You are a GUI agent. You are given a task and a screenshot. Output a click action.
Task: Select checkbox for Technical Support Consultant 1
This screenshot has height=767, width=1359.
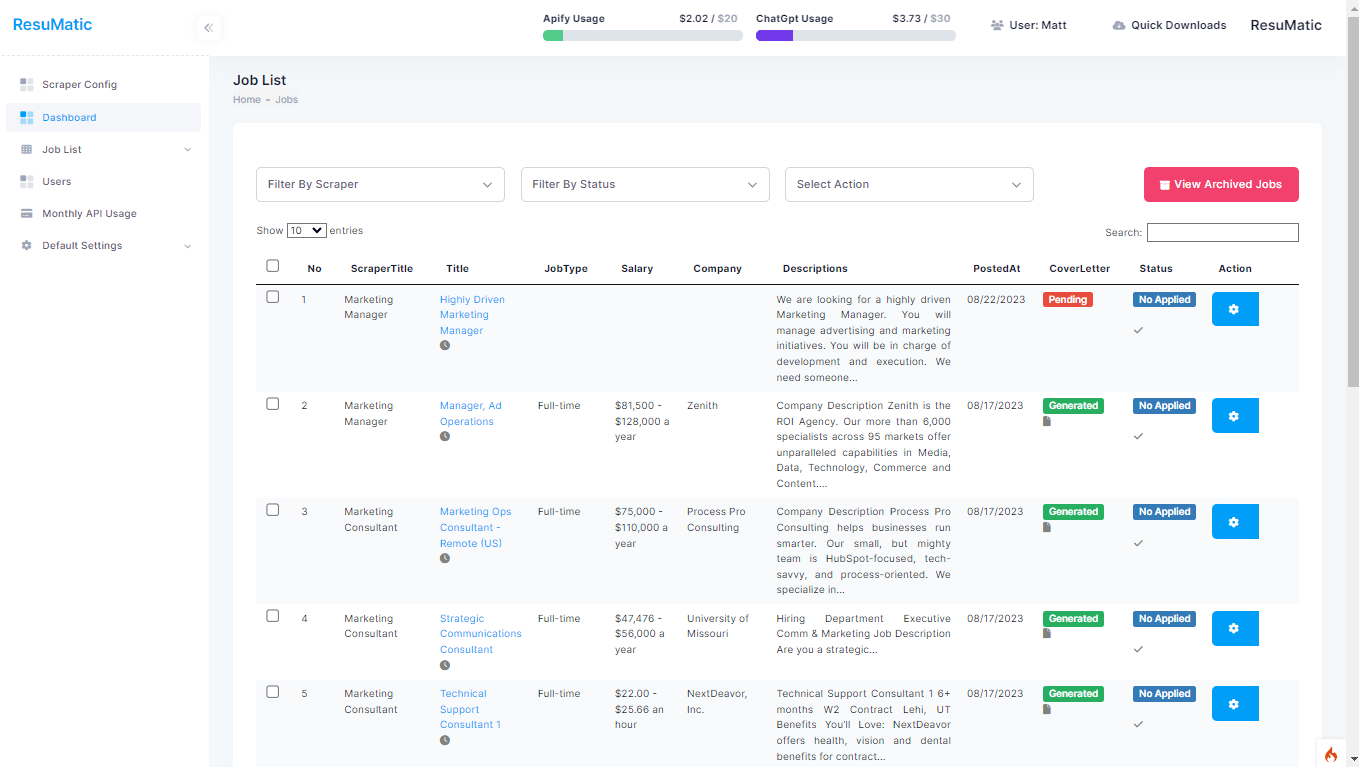pyautogui.click(x=273, y=692)
